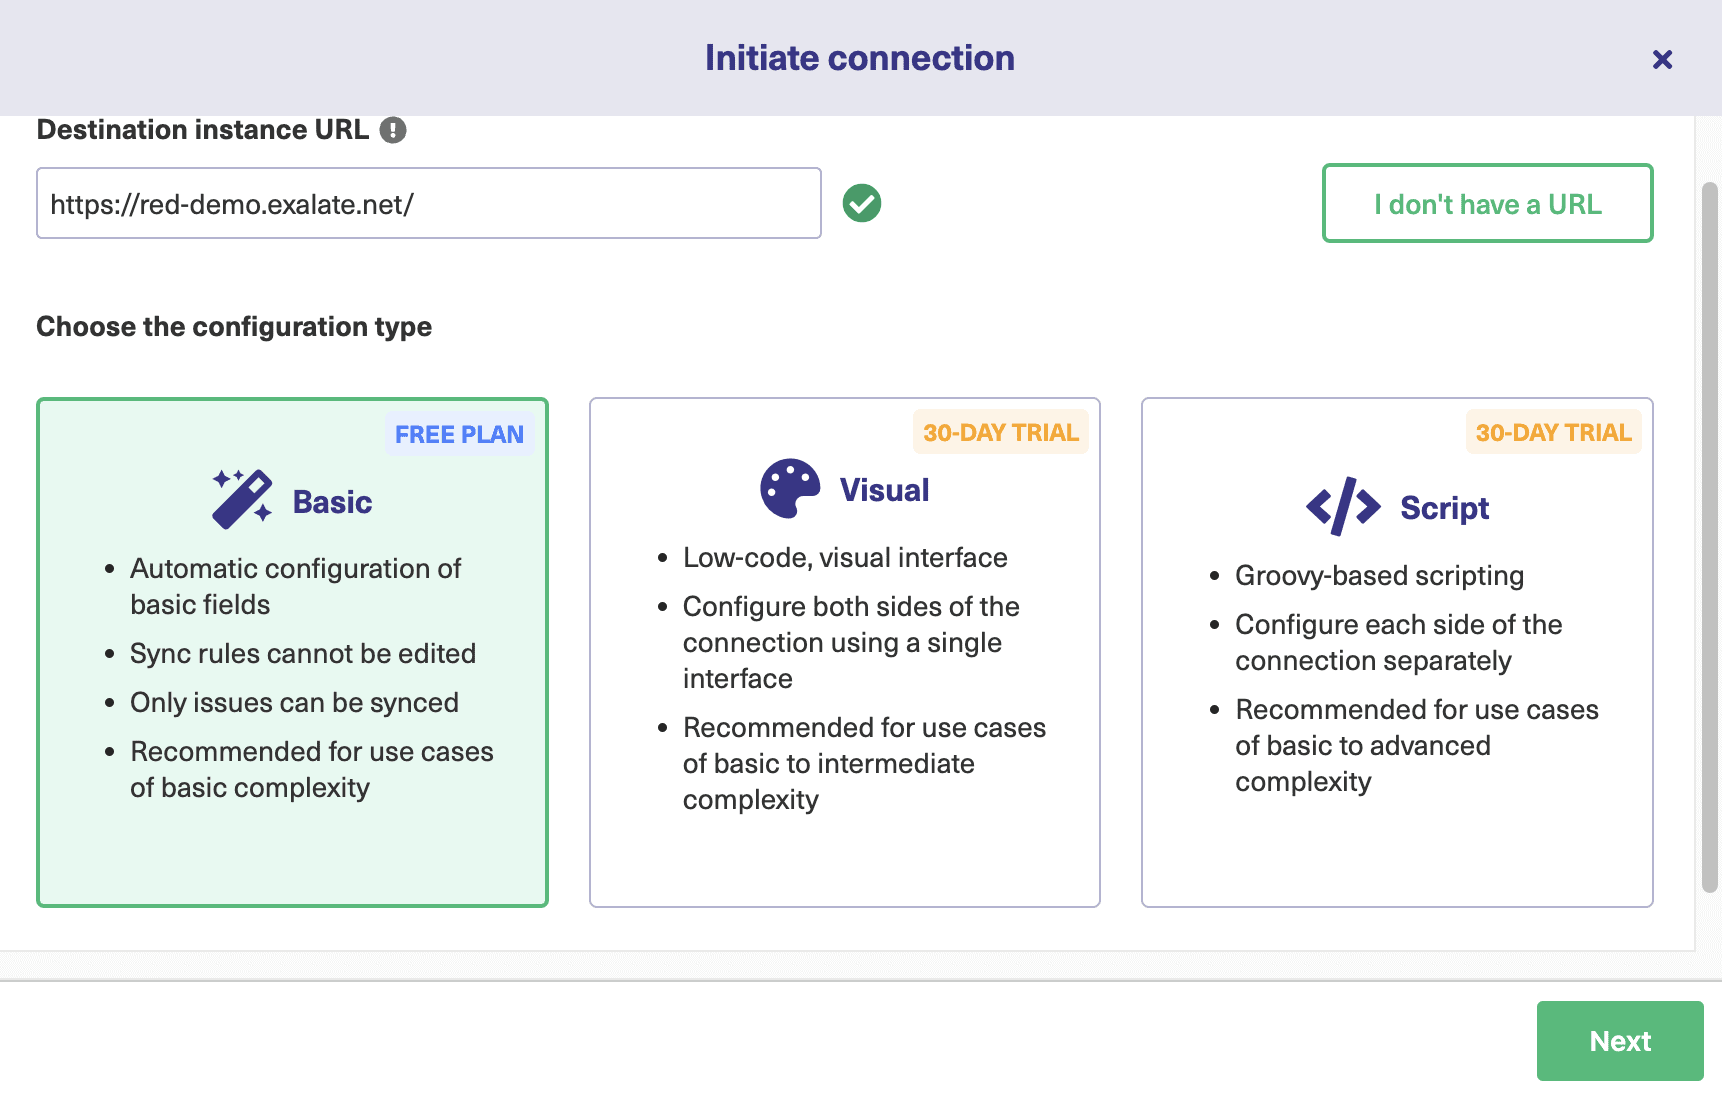Click the 30-DAY TRIAL badge on Script card
This screenshot has width=1722, height=1098.
point(1552,432)
